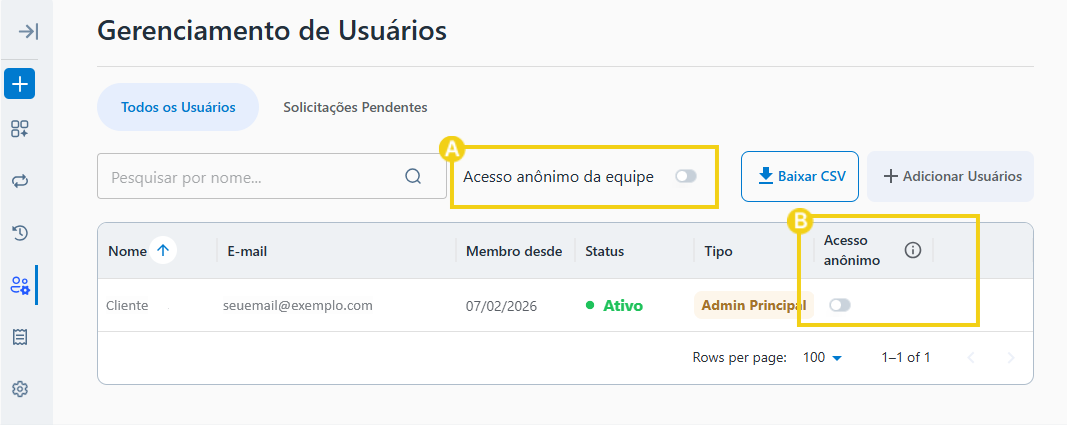Click the search magnifier icon

click(413, 177)
